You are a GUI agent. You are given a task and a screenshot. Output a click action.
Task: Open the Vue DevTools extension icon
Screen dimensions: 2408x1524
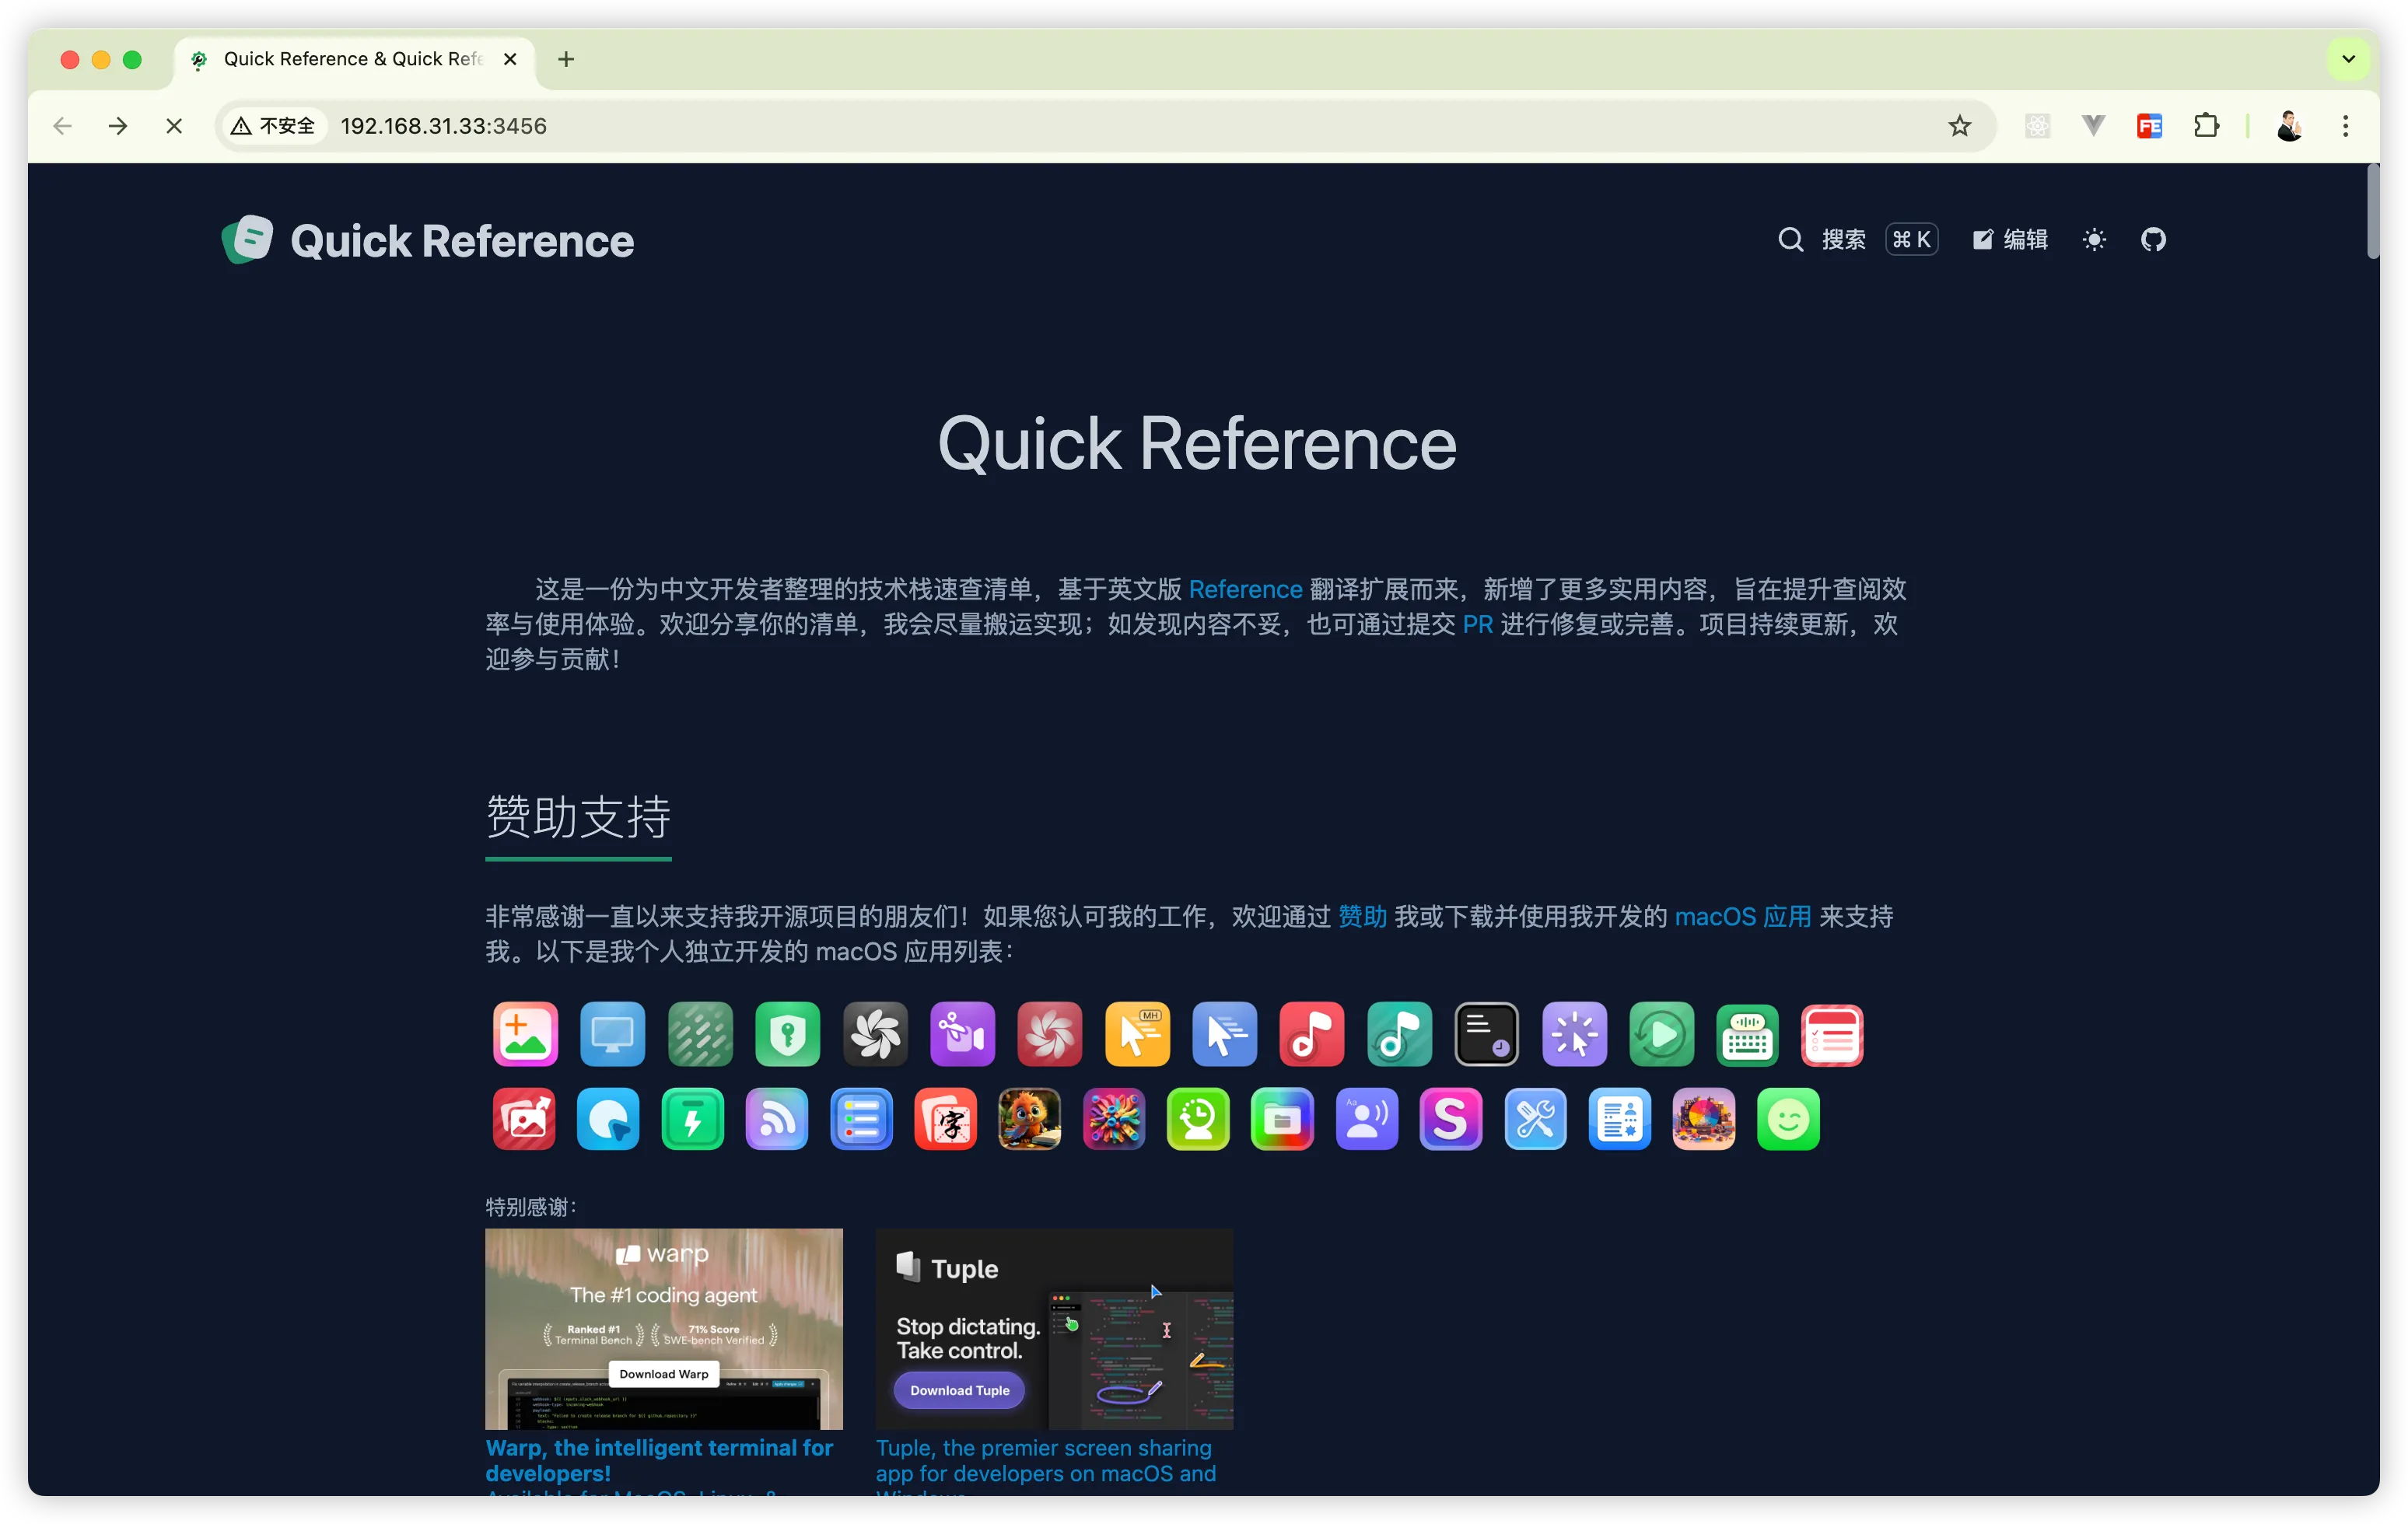point(2093,126)
